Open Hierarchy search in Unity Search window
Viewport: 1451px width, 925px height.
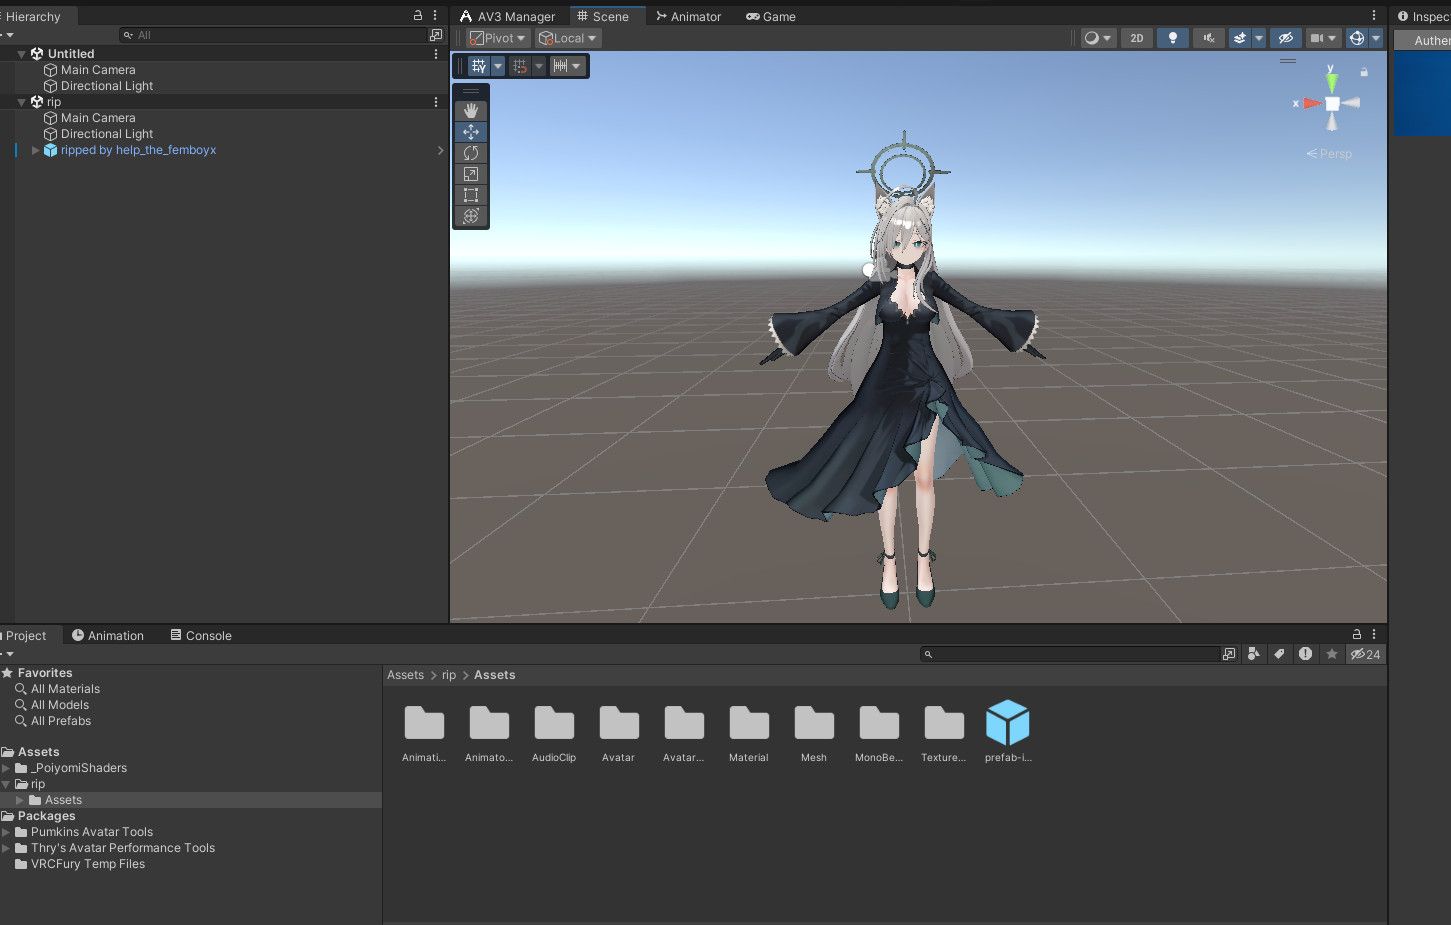click(x=436, y=35)
